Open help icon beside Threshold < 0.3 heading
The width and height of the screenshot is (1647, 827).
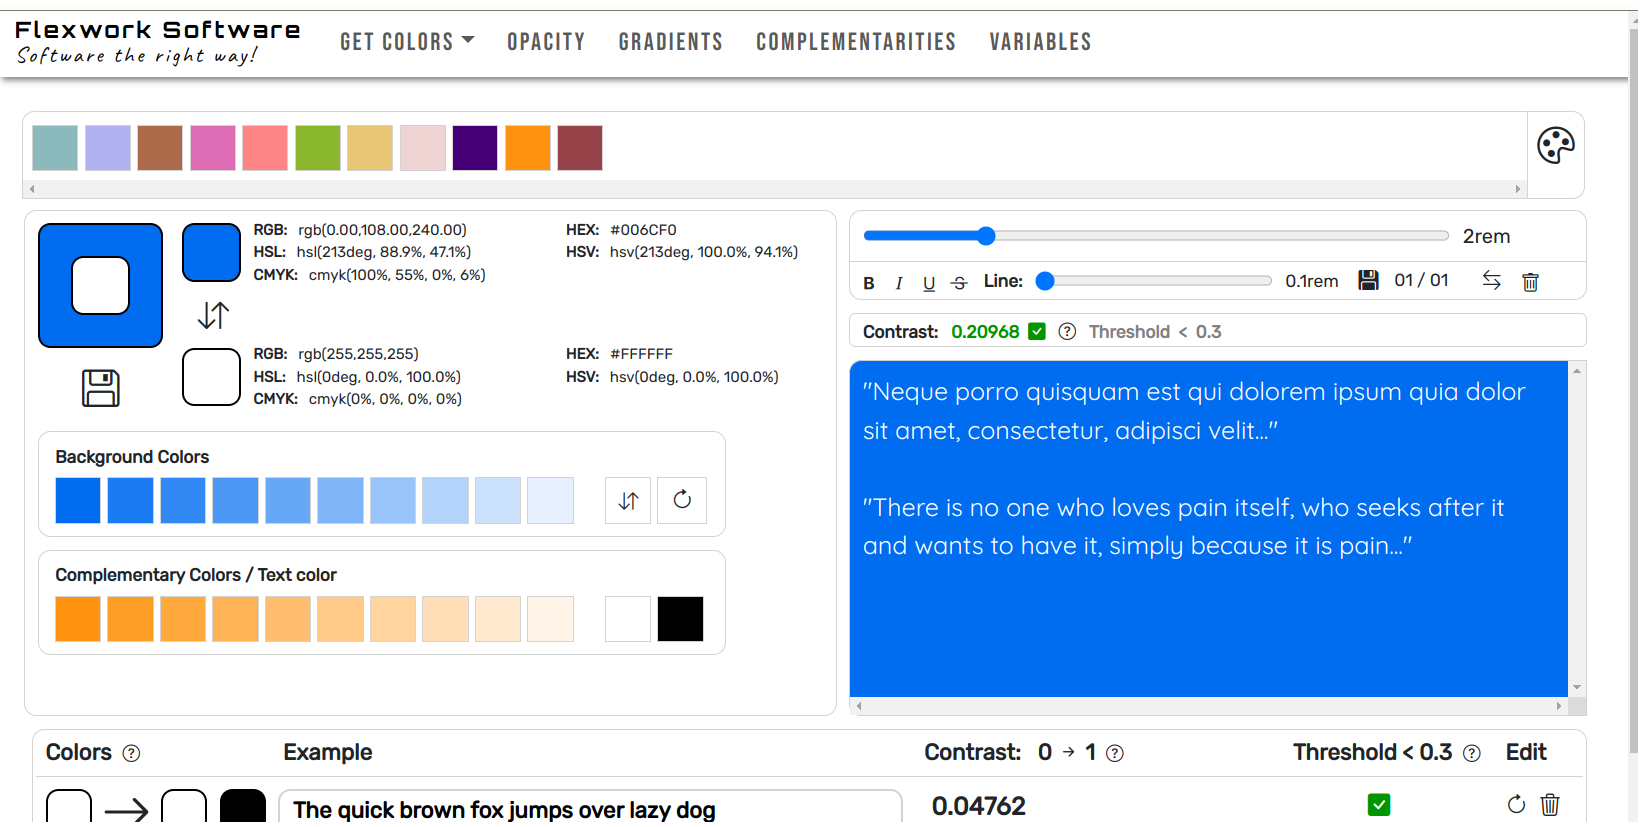coord(1471,753)
